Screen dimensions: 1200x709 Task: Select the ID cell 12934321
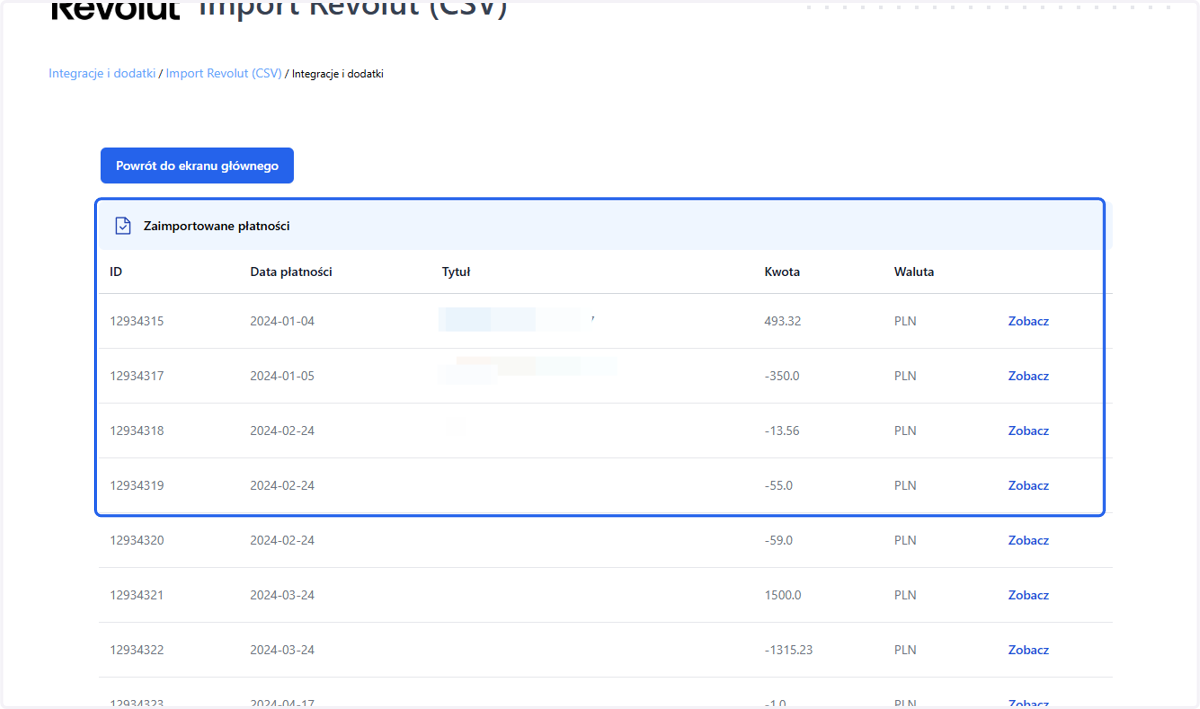137,595
